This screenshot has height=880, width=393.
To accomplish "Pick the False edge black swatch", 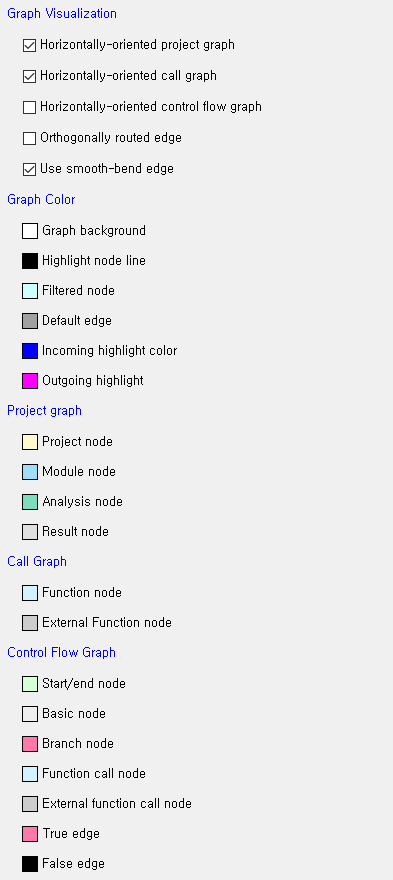I will [x=30, y=864].
